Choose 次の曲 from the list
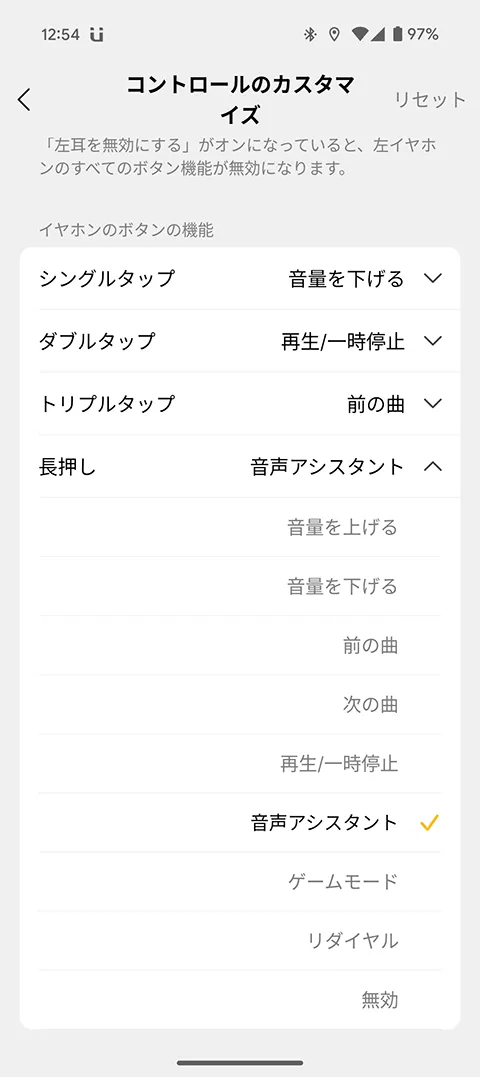480x1077 pixels. [240, 705]
